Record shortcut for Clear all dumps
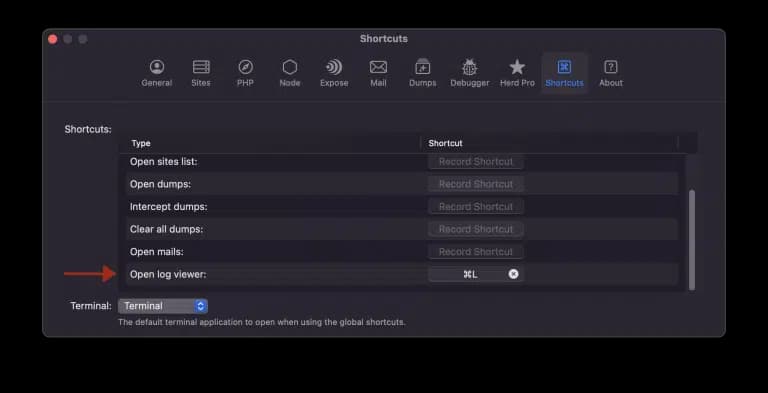Viewport: 768px width, 393px height. (x=476, y=229)
